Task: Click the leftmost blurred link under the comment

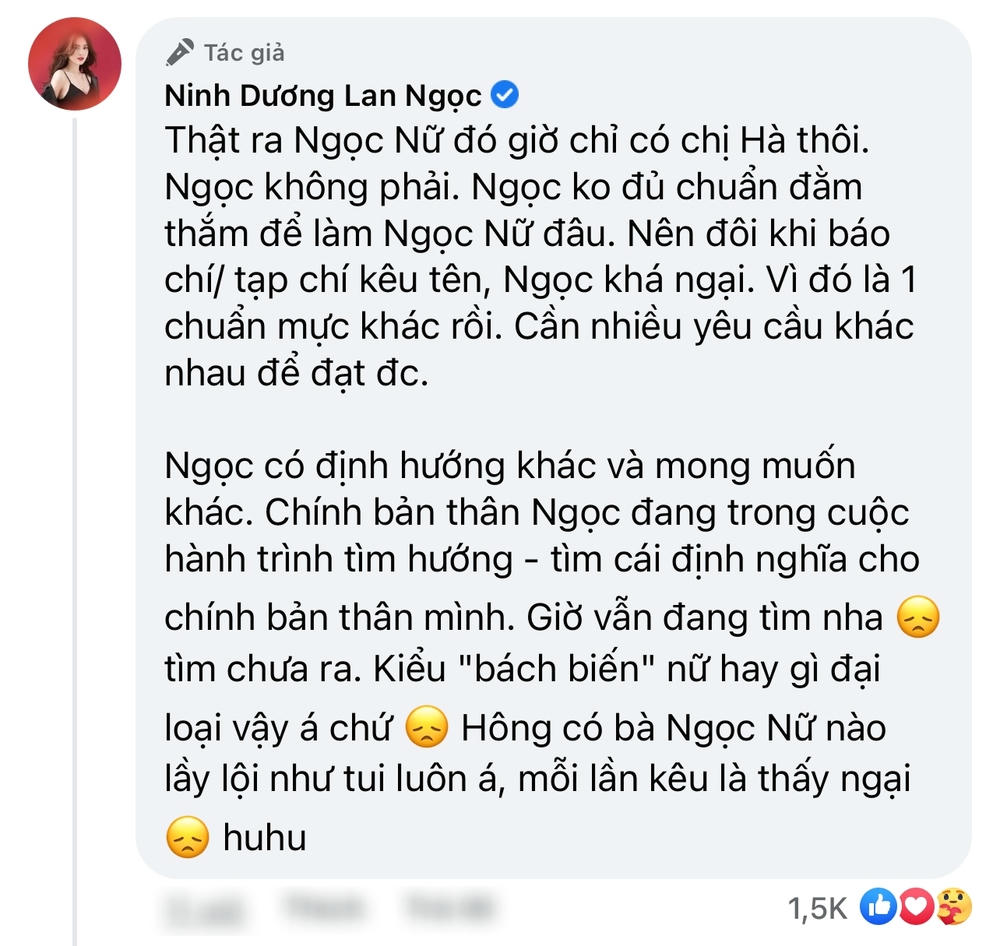Action: click(205, 908)
